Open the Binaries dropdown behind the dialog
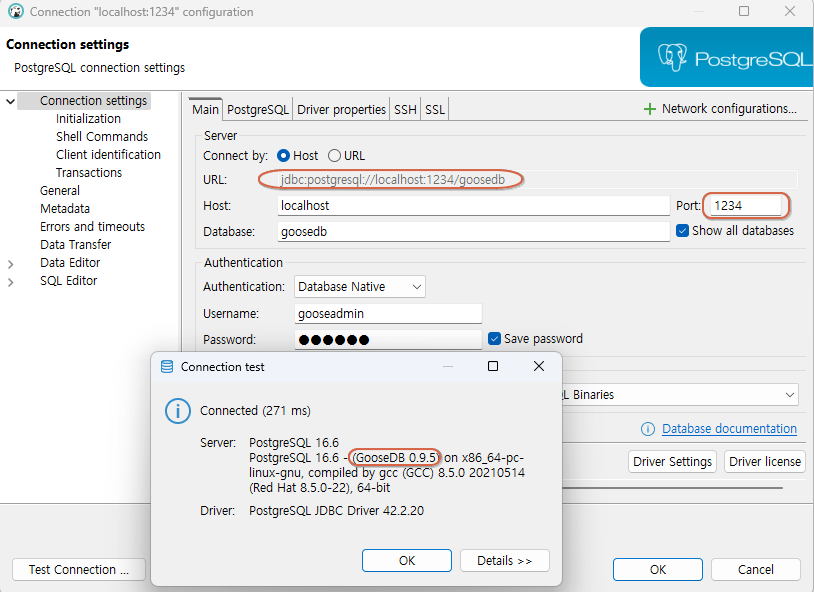814x592 pixels. (680, 395)
